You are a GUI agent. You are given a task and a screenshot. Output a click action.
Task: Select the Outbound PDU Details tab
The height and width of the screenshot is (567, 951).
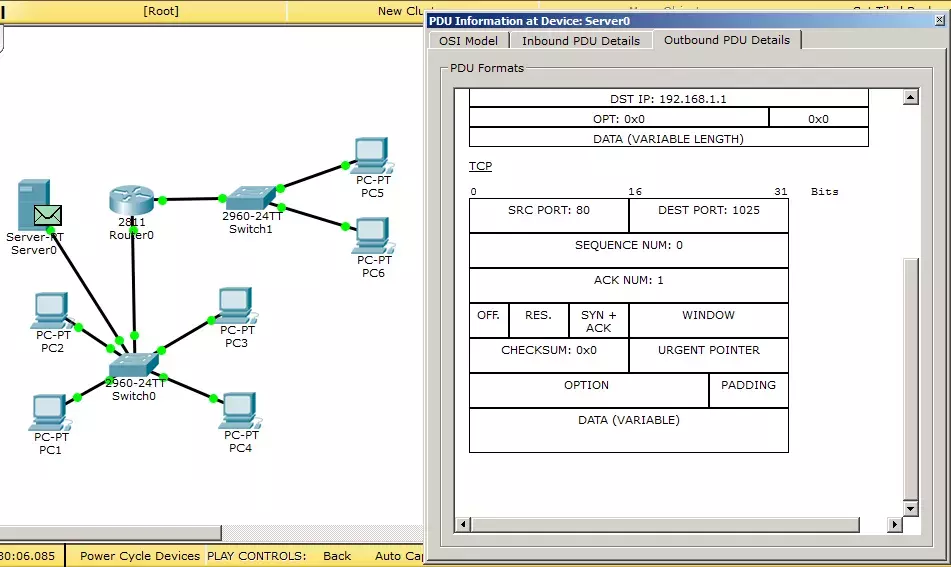(x=727, y=40)
